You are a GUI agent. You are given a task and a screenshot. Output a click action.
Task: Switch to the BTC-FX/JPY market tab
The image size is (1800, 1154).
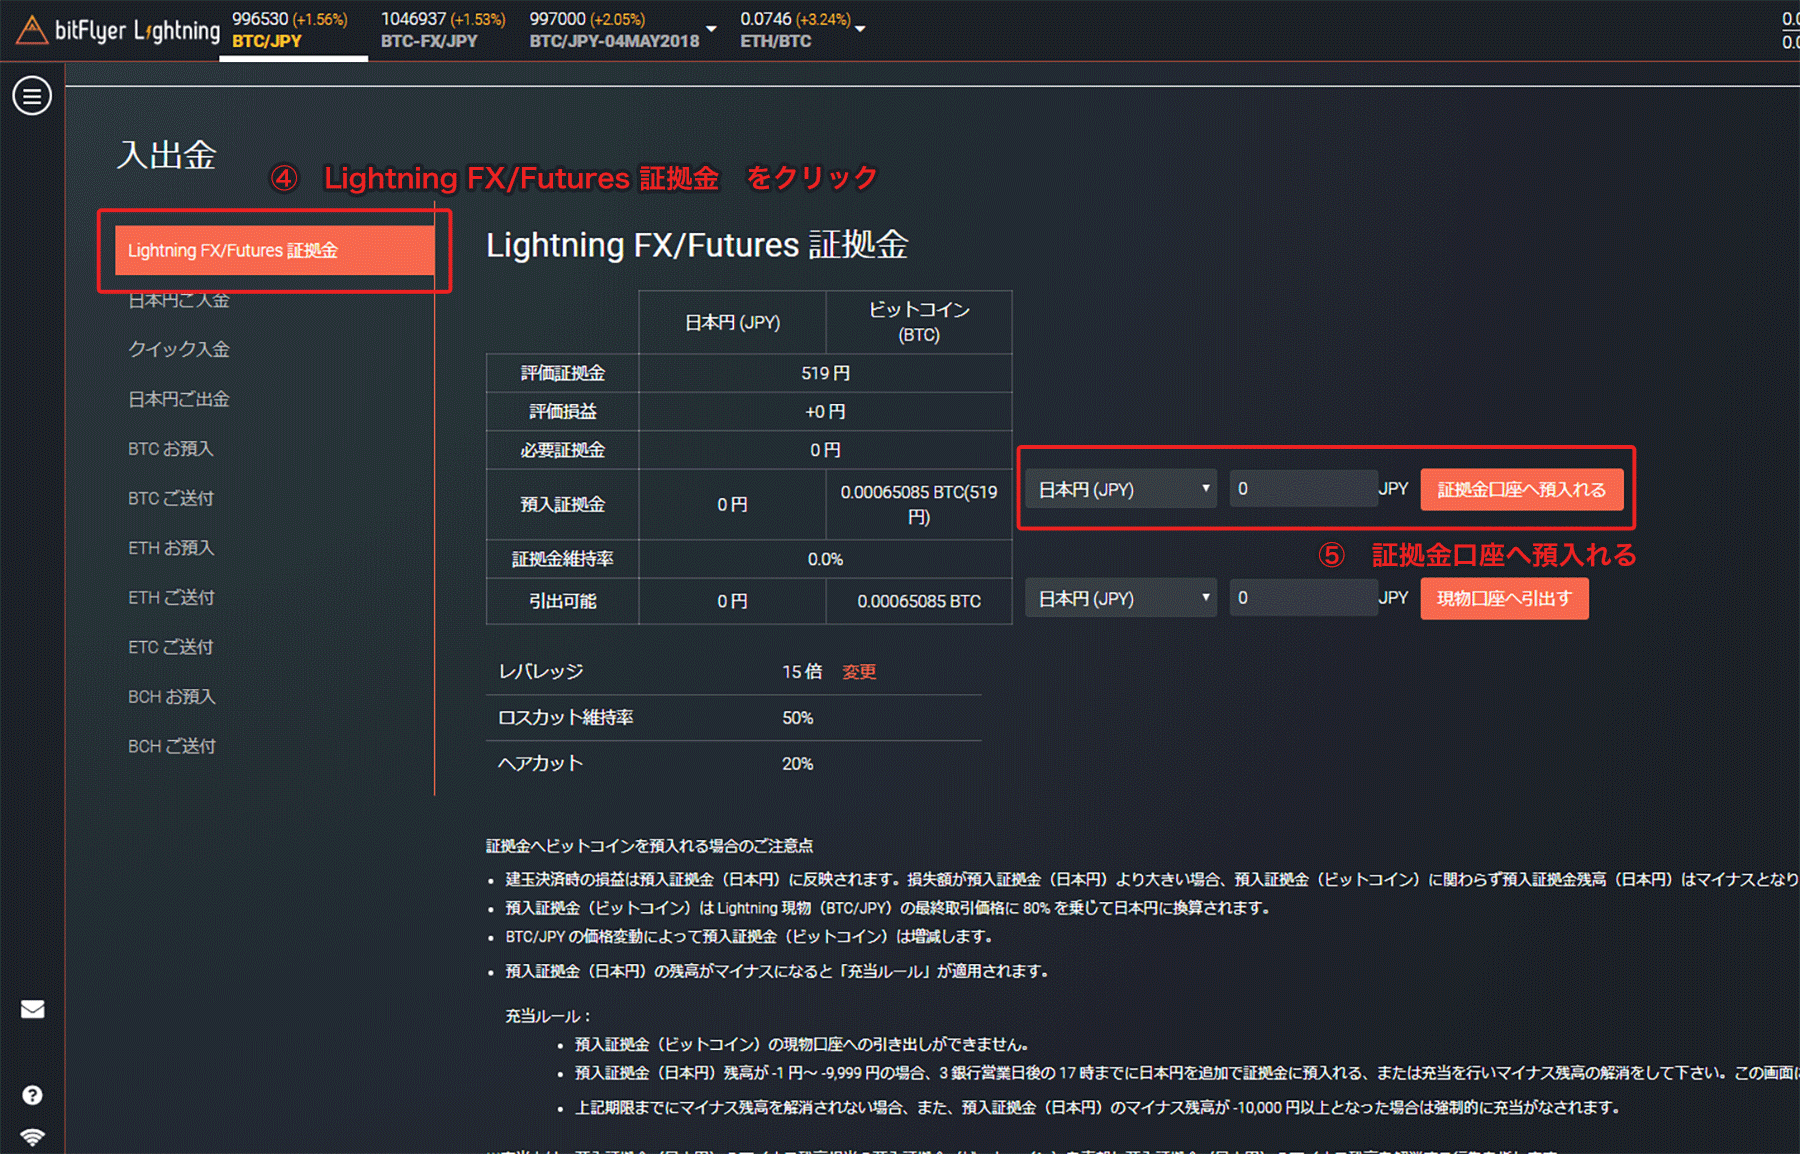(x=443, y=30)
